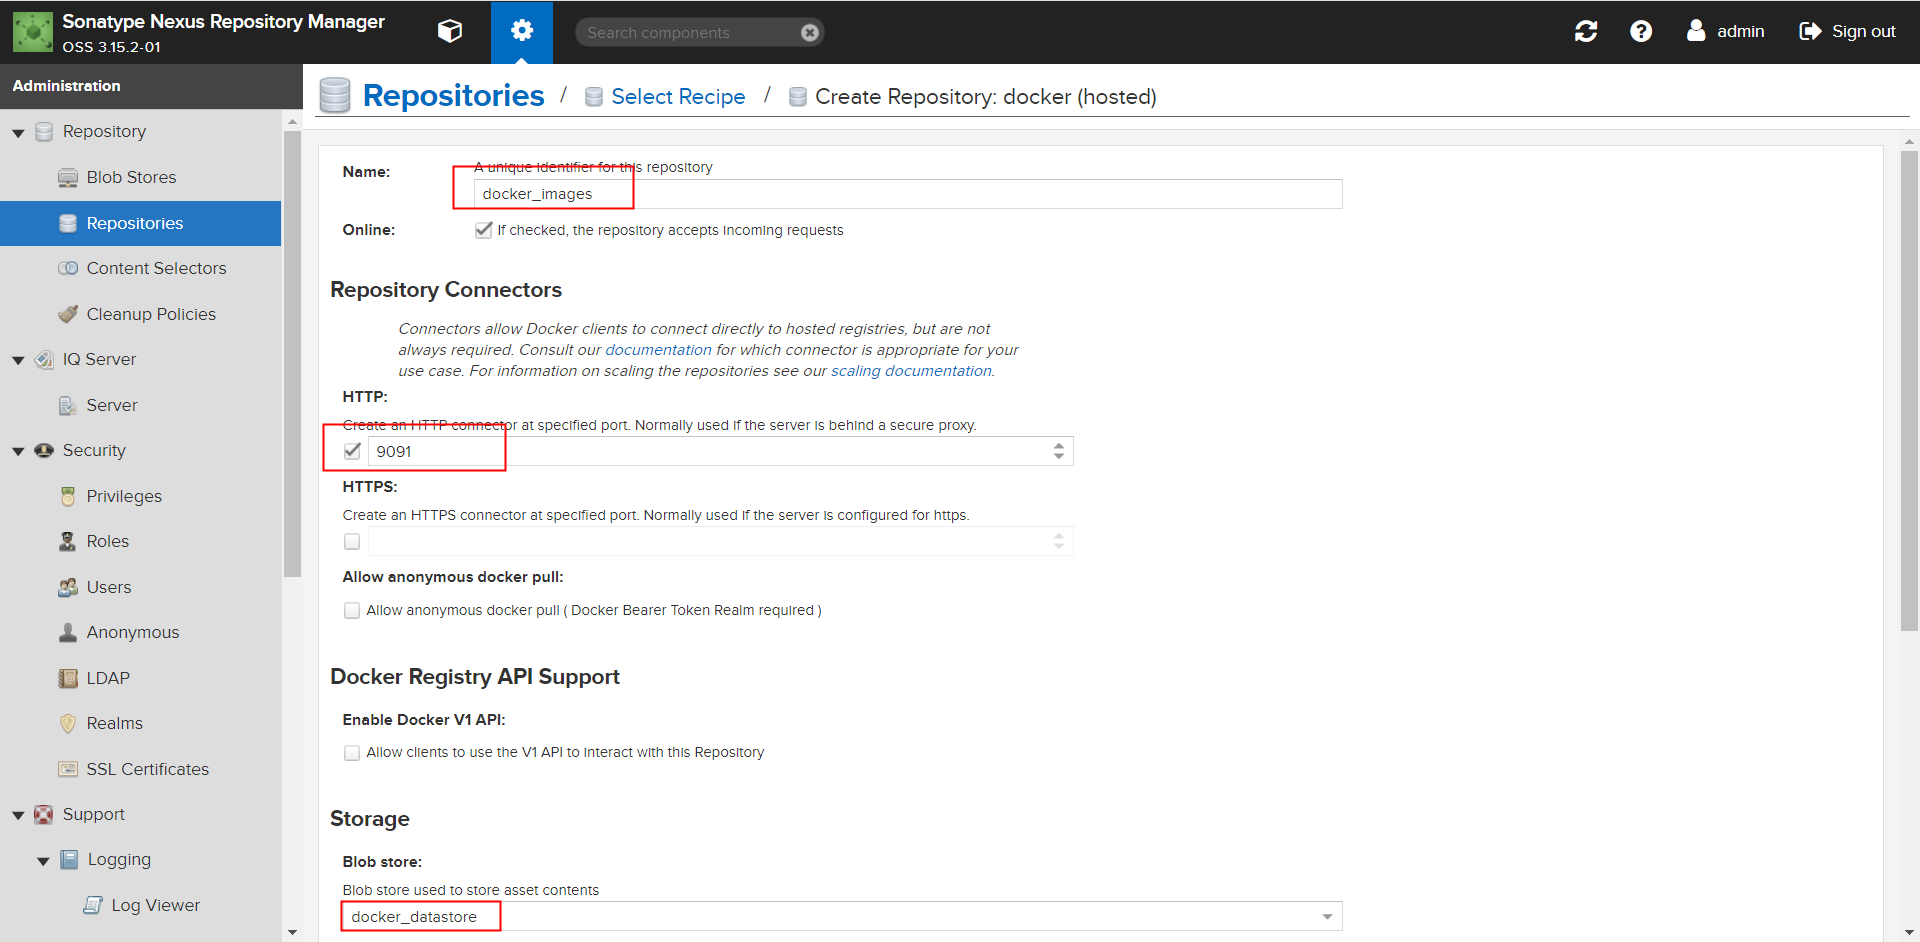This screenshot has width=1920, height=942.
Task: Click the Repositories database icon in sidebar
Action: pyautogui.click(x=68, y=223)
